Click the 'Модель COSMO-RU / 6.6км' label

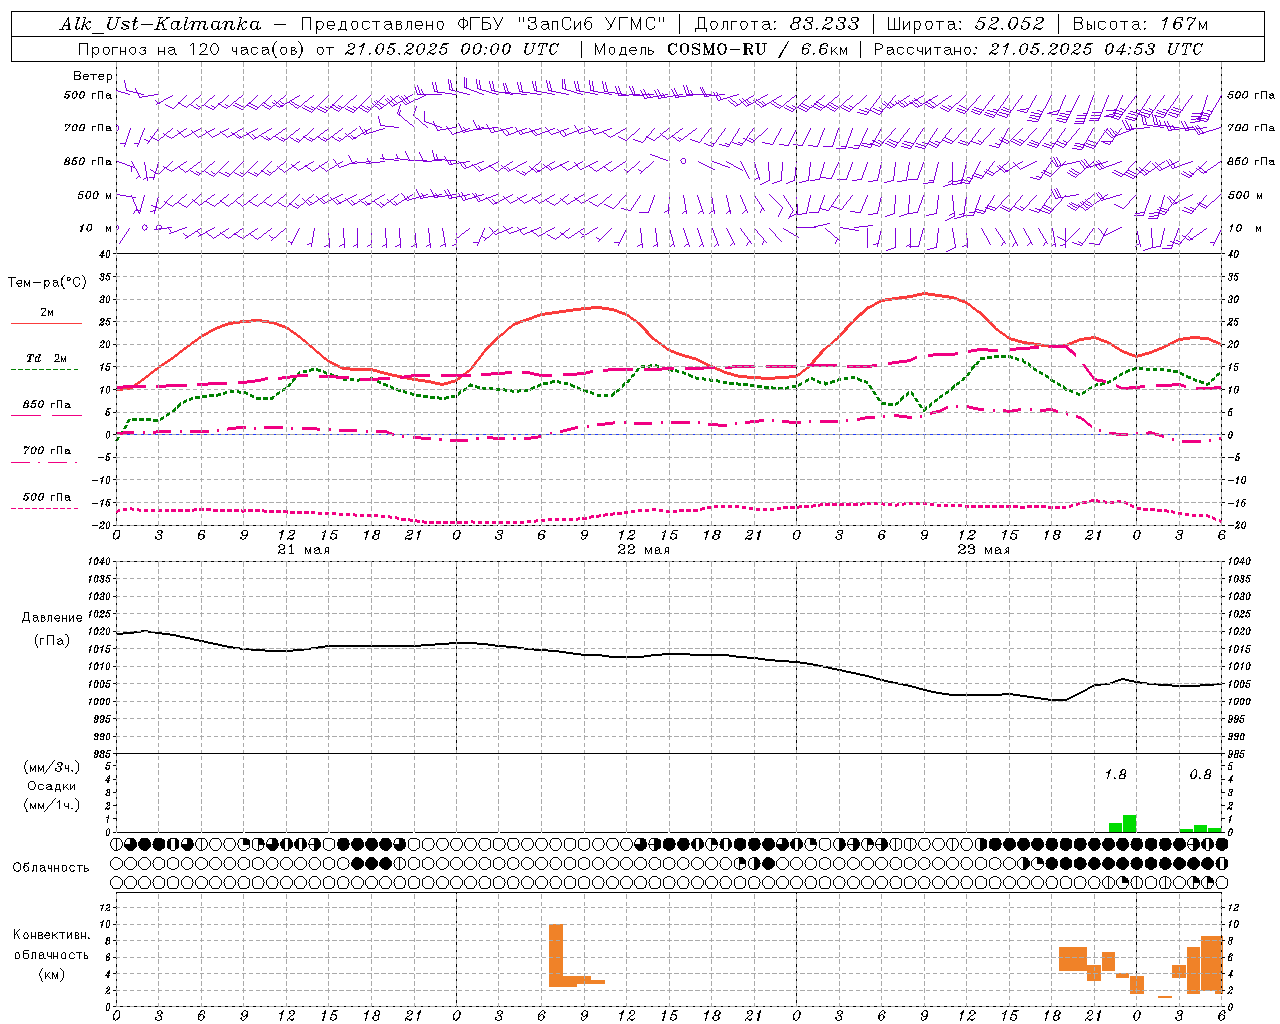click(719, 49)
